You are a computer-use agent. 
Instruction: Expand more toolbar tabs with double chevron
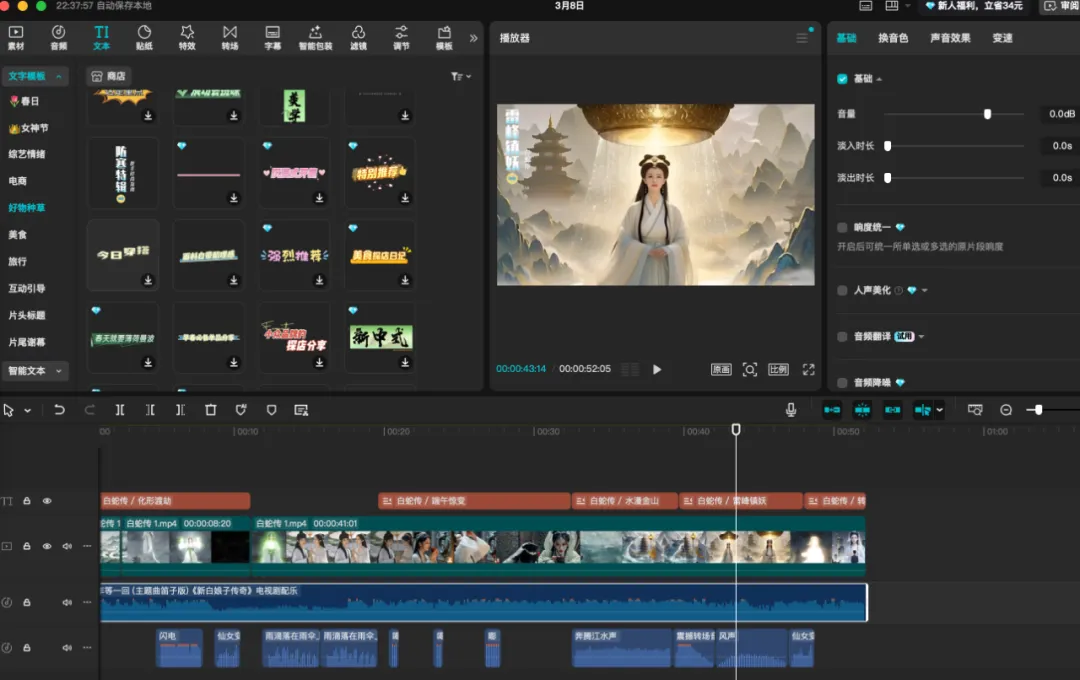[x=474, y=38]
